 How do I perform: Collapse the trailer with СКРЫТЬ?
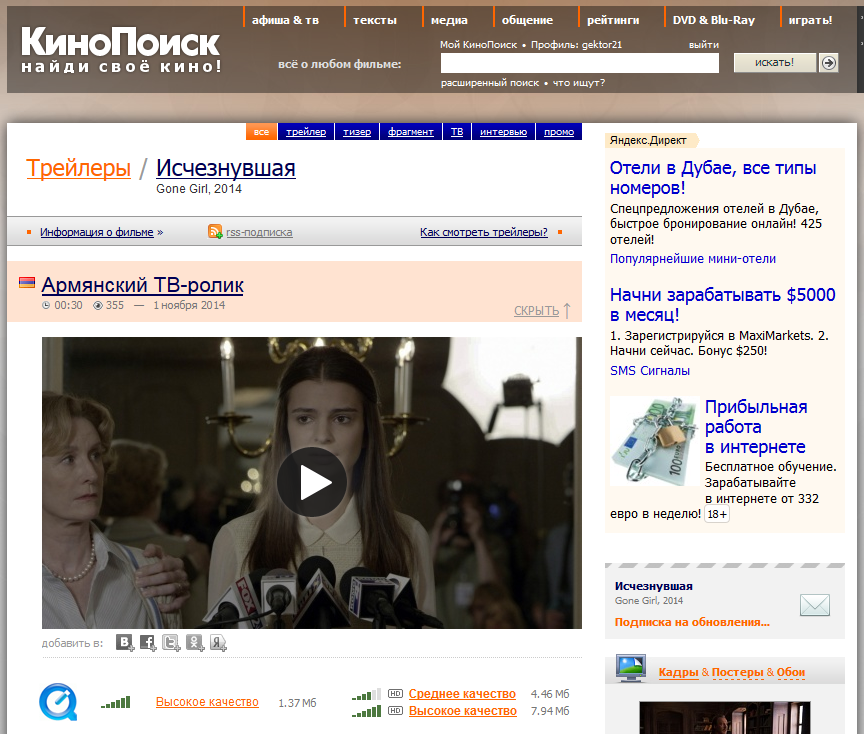click(x=536, y=311)
